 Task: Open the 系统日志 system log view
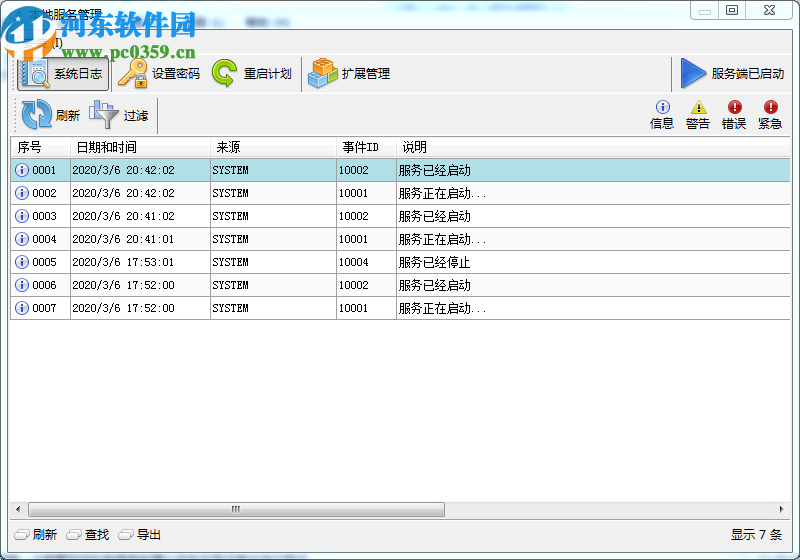[63, 74]
